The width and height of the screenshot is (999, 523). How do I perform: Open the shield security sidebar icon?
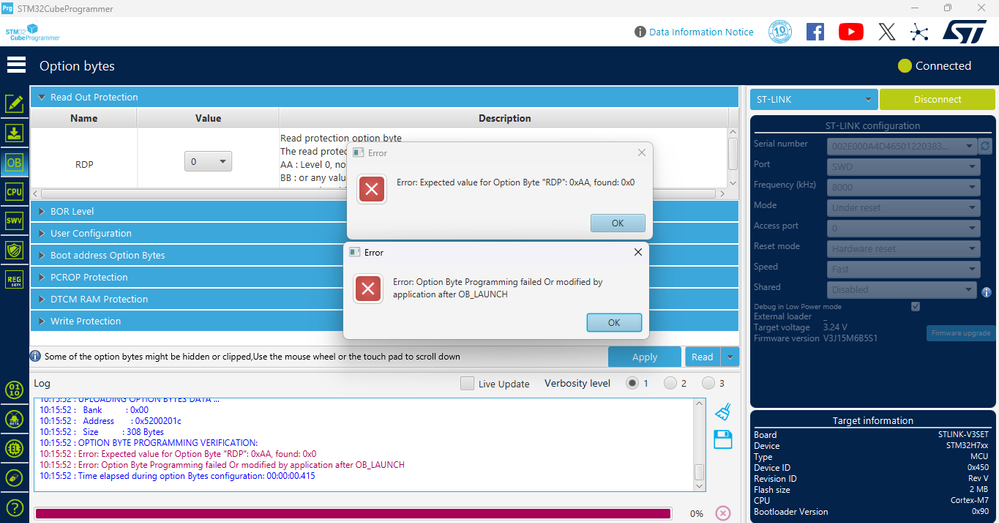14,250
